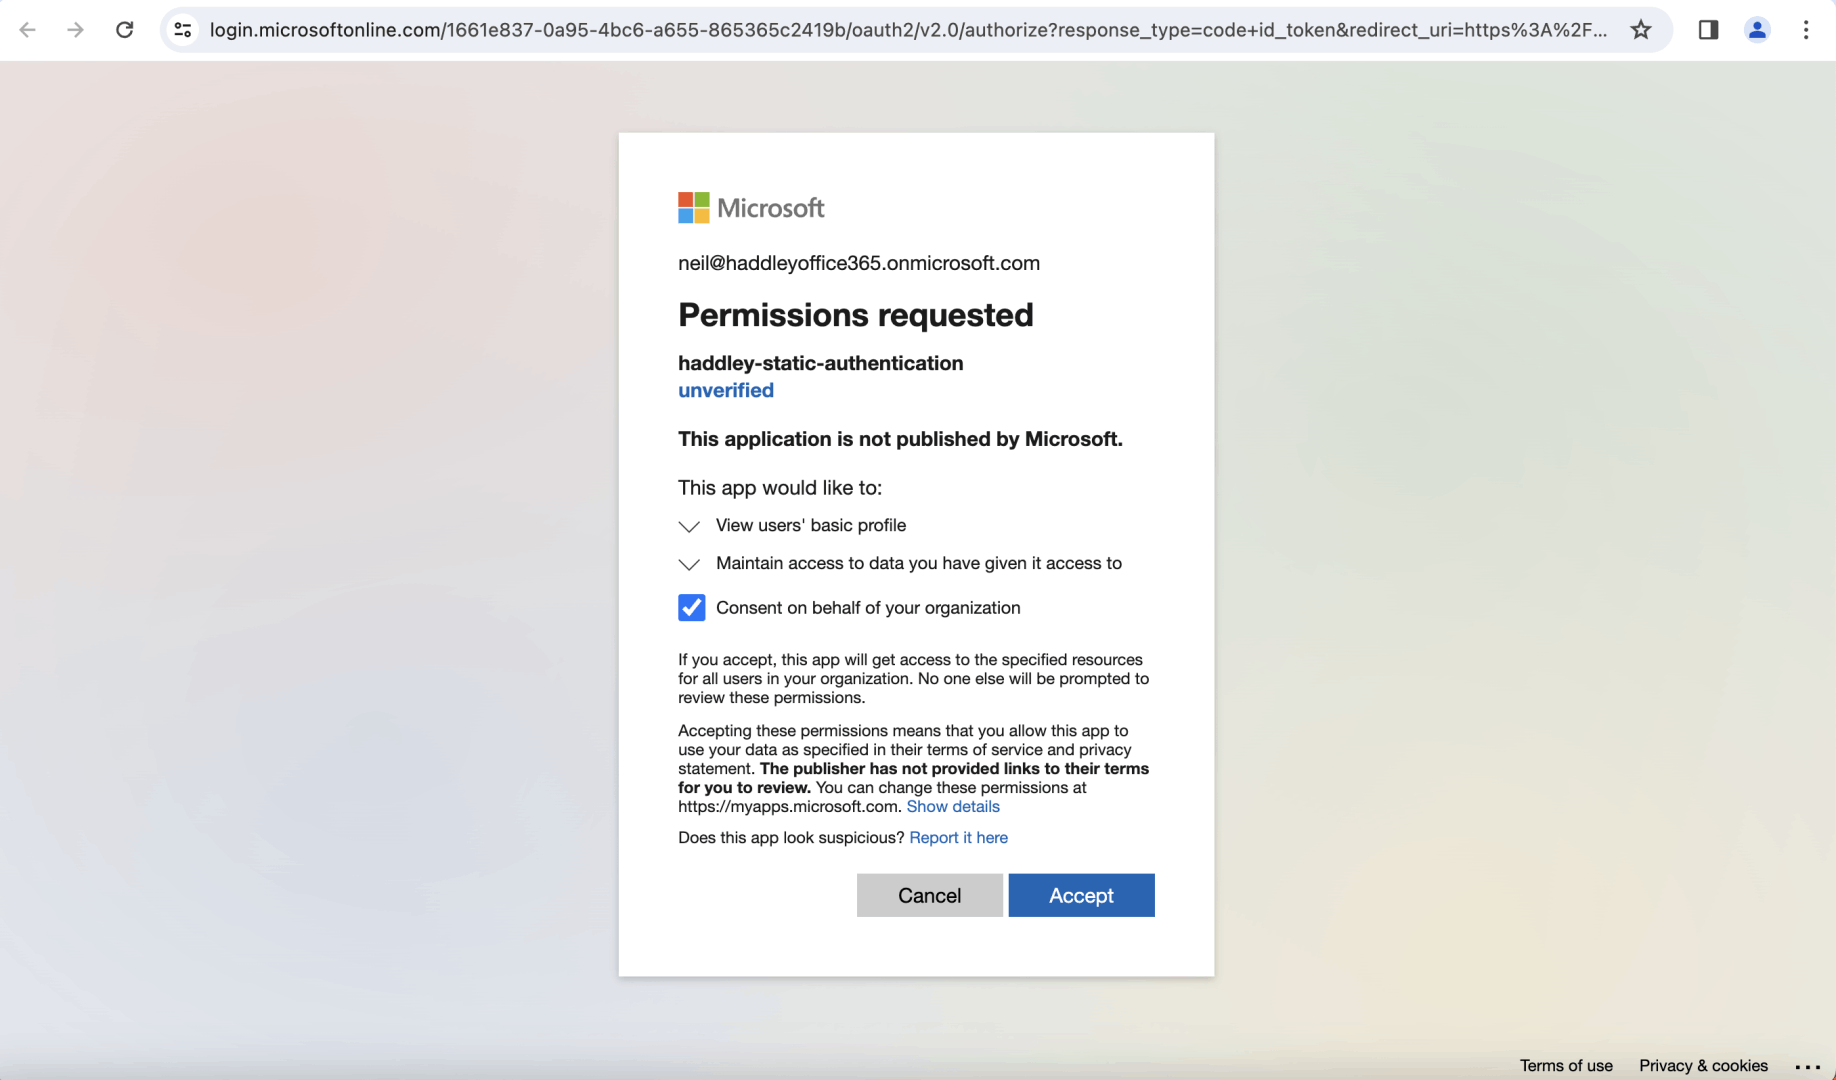Bookmark this page with the star icon
The image size is (1836, 1080).
(1641, 30)
